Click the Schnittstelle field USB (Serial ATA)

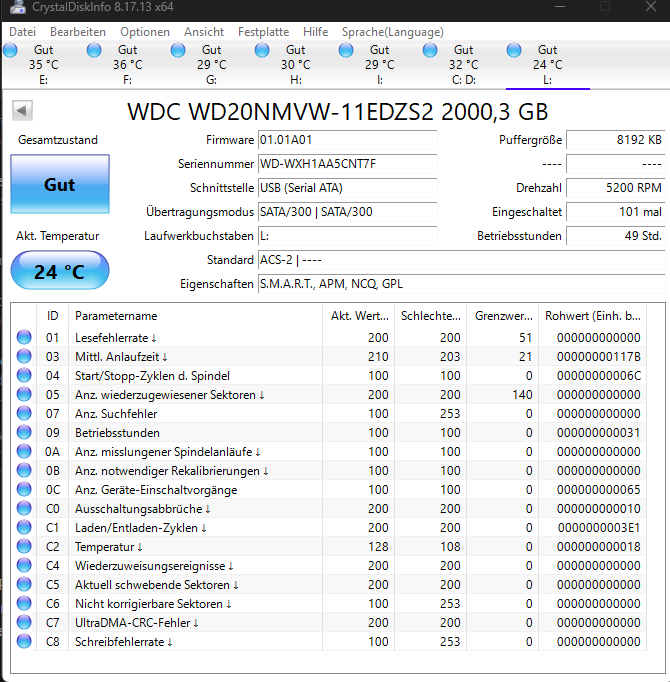click(x=348, y=188)
